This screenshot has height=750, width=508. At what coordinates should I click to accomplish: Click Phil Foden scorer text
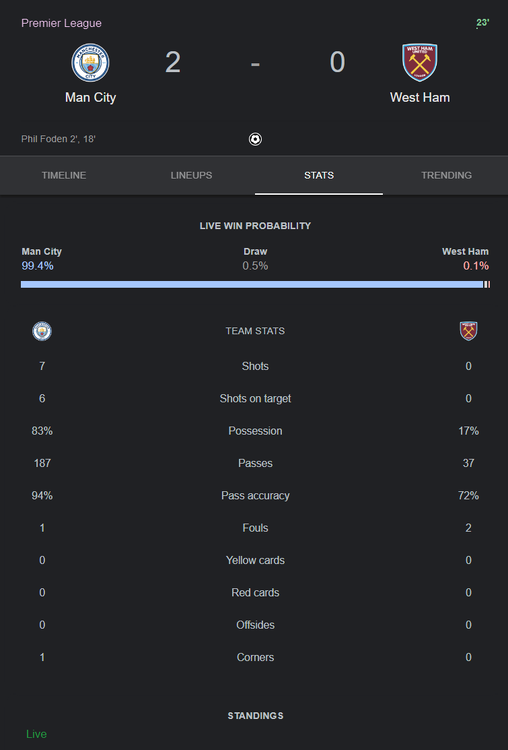coord(58,139)
